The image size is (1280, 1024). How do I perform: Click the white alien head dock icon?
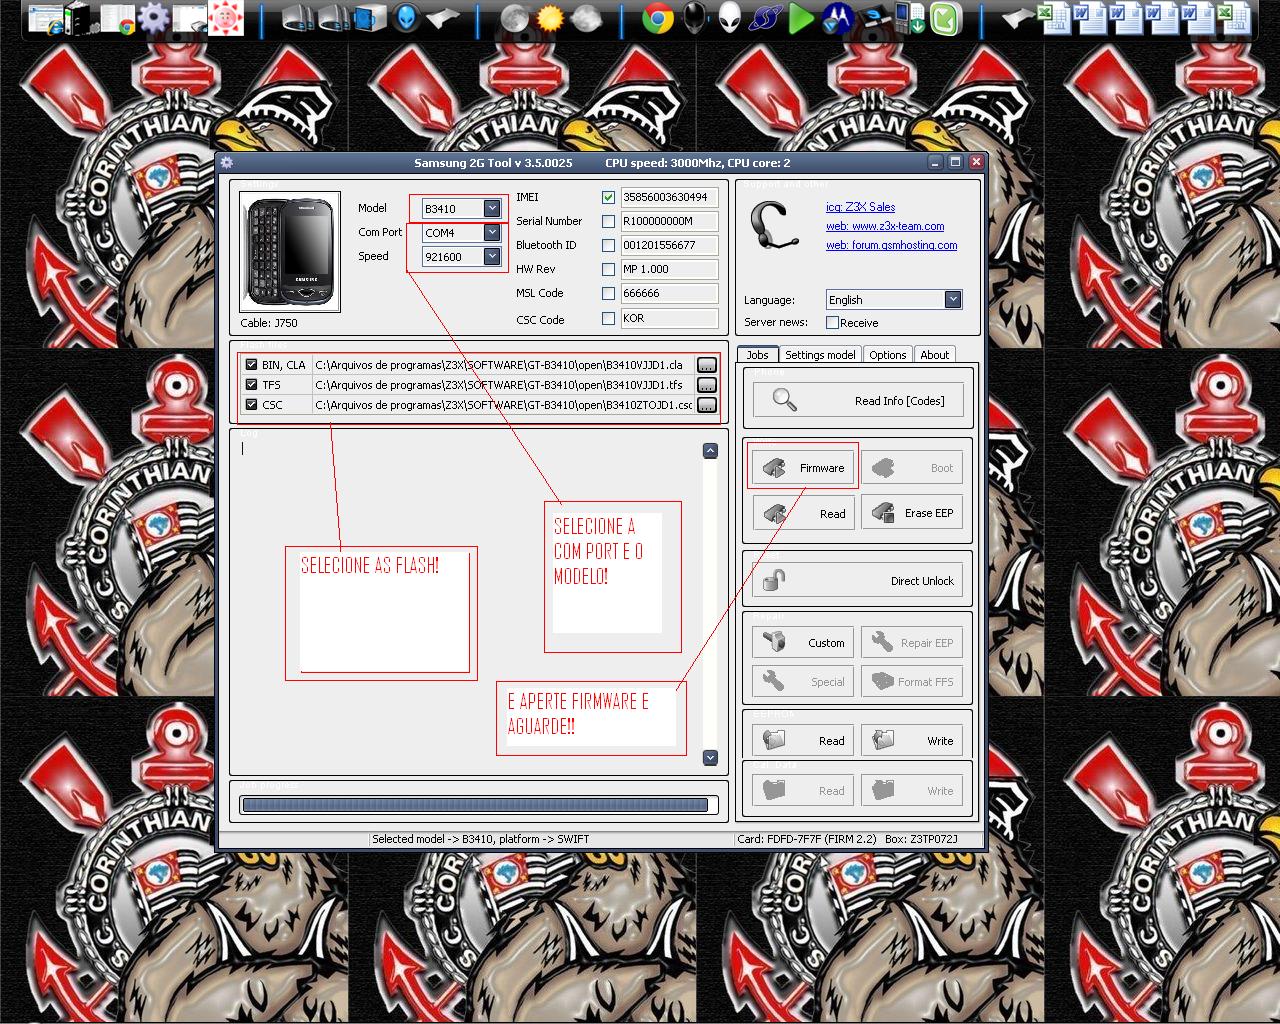(730, 18)
